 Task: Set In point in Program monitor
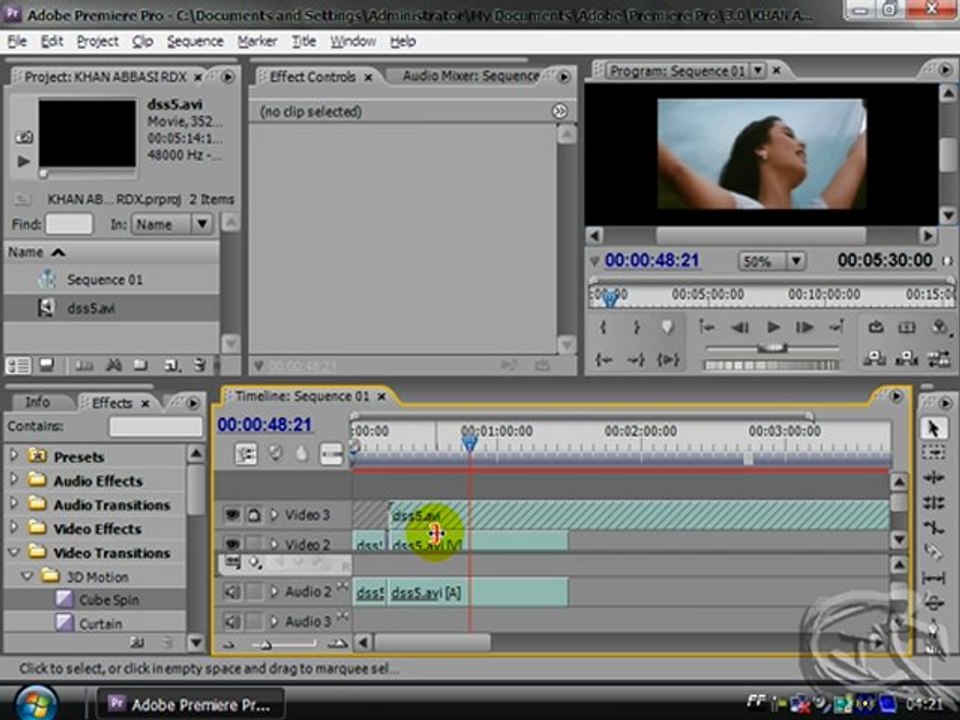tap(604, 328)
